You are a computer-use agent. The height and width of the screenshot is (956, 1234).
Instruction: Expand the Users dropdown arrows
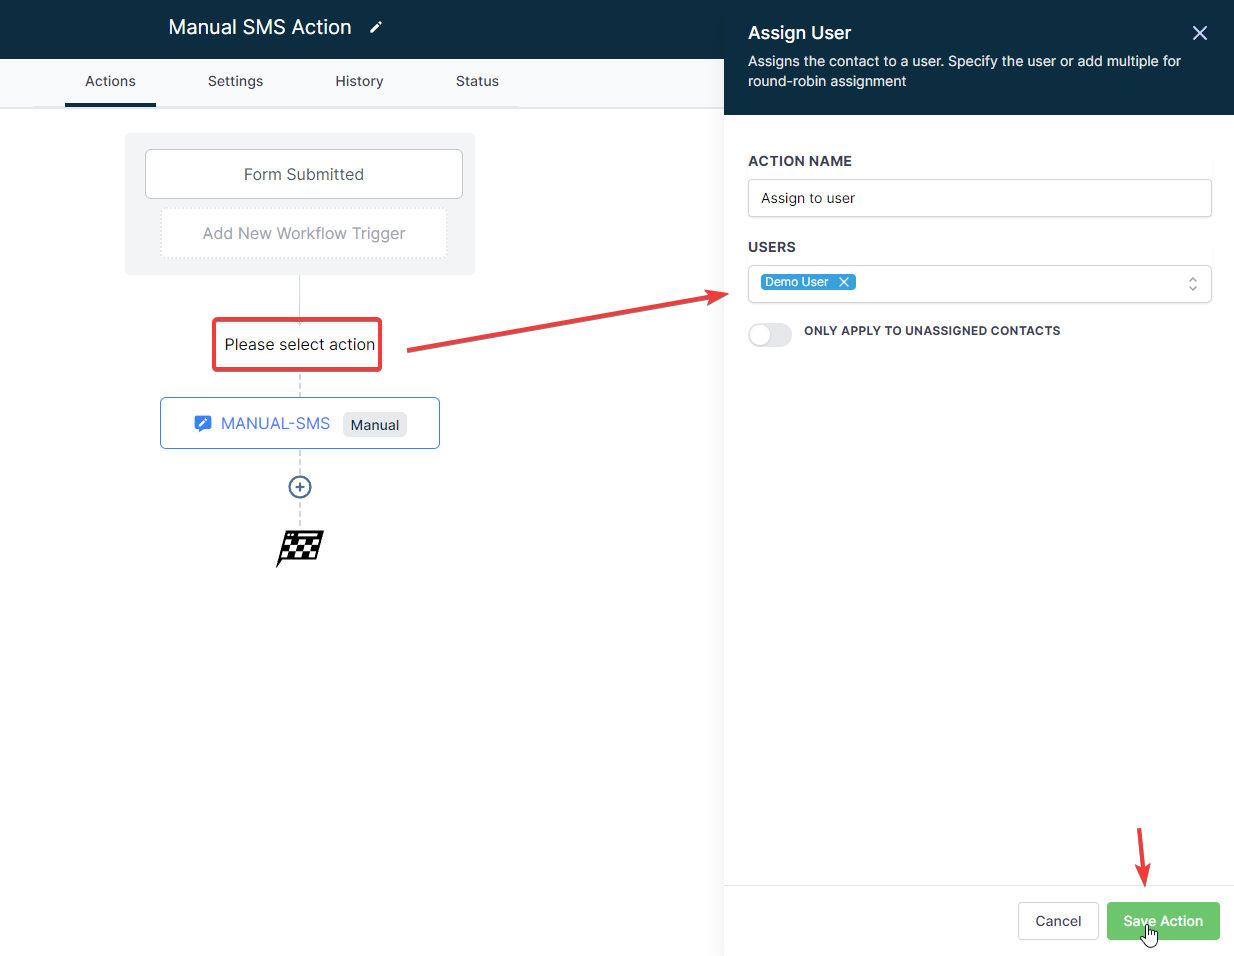pyautogui.click(x=1192, y=284)
